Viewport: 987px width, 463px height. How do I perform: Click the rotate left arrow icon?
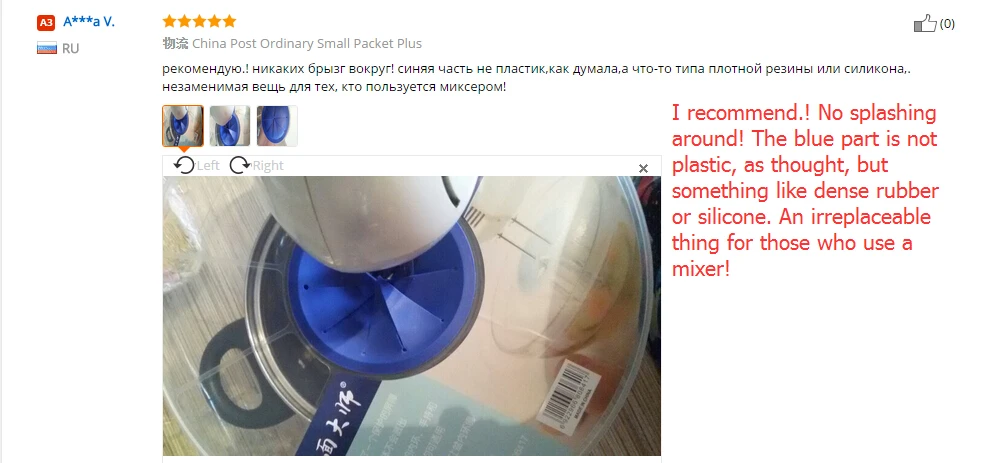coord(184,165)
